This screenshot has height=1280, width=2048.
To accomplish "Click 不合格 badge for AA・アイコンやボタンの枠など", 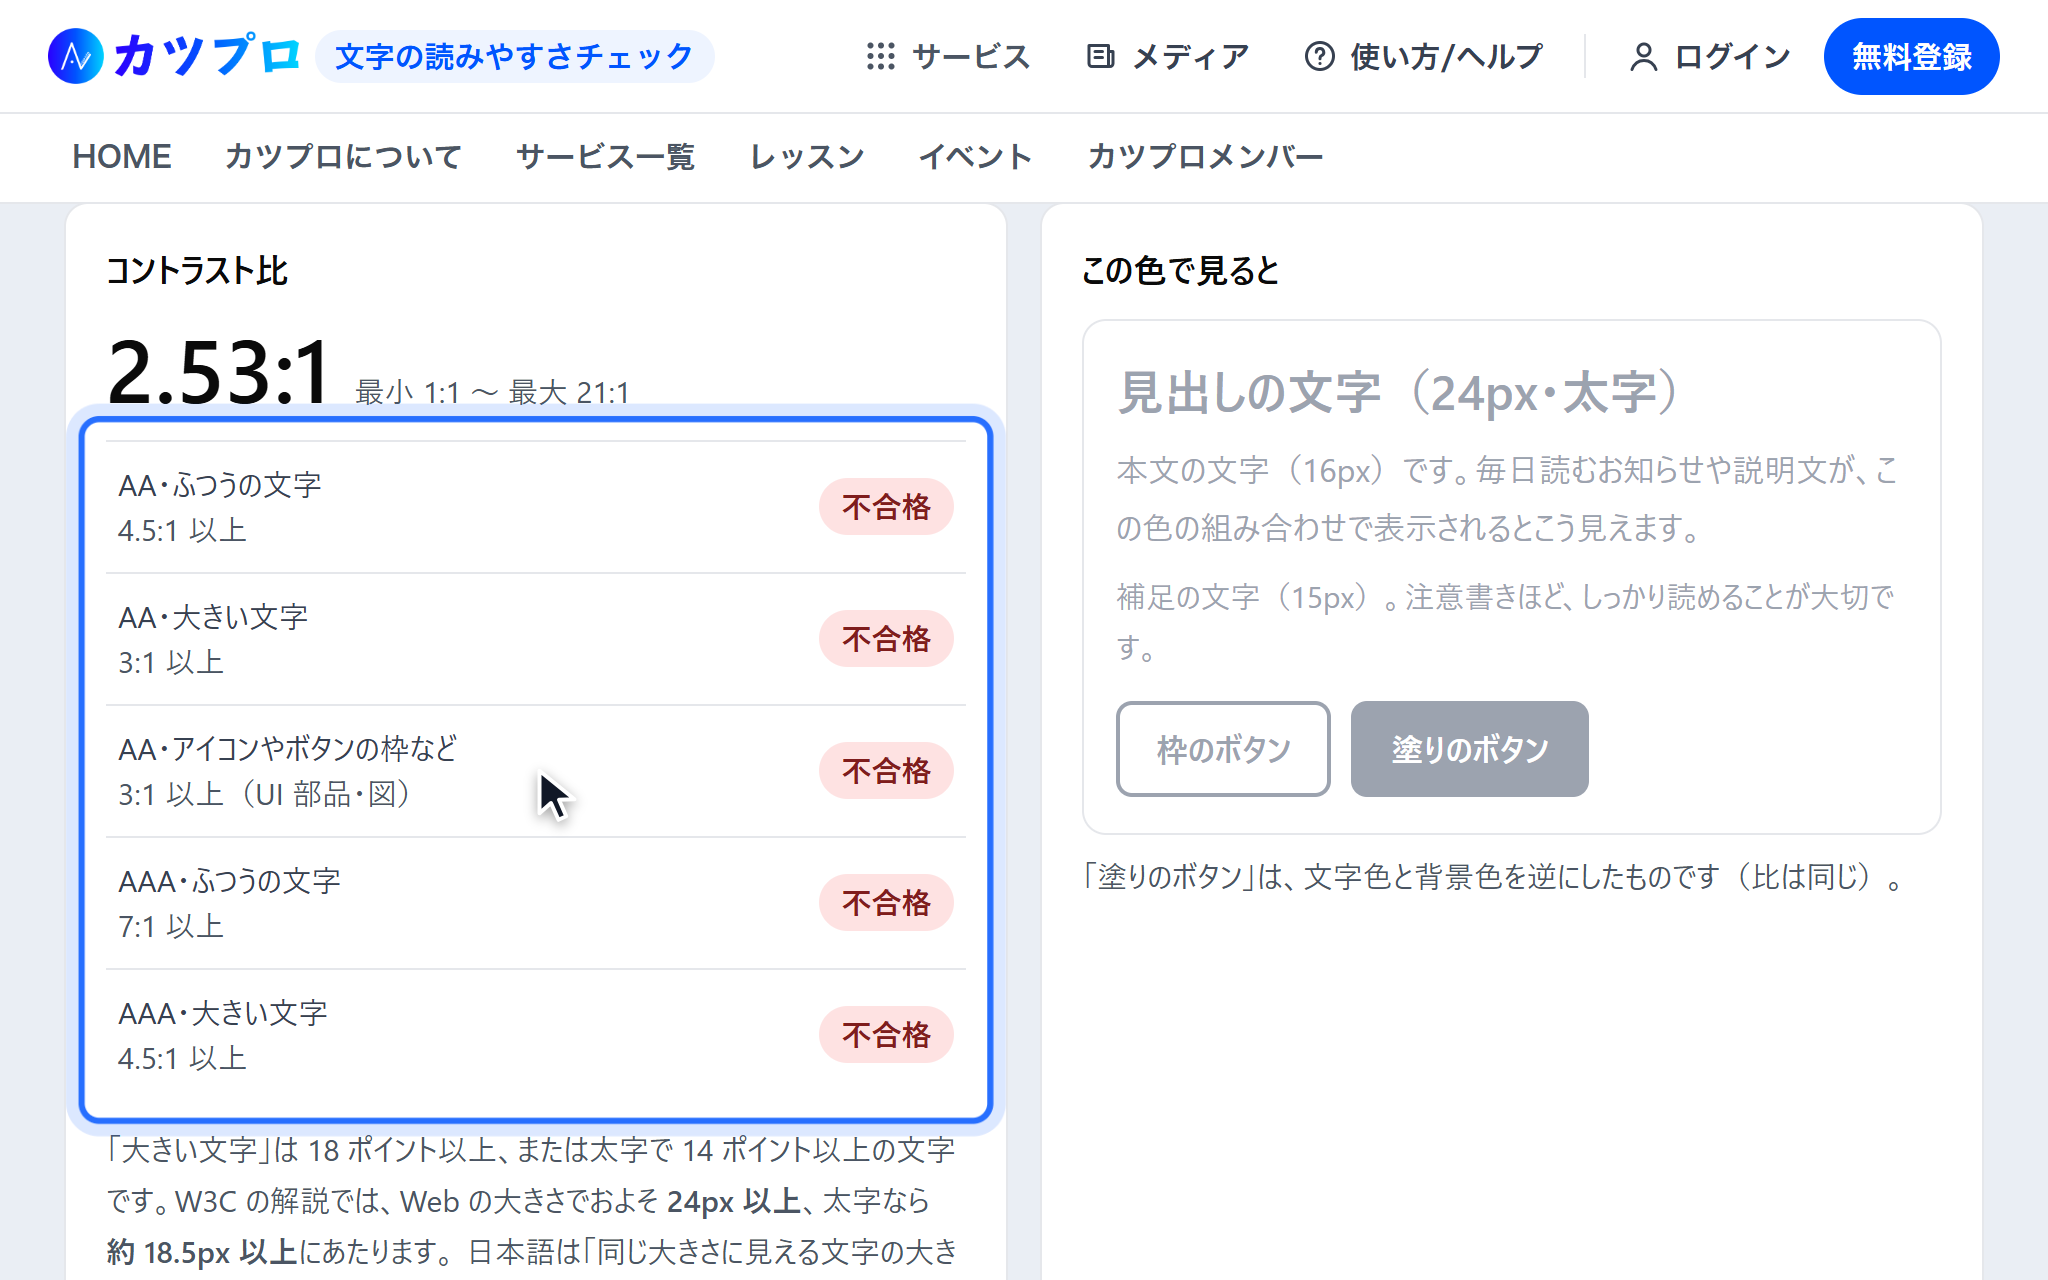I will [x=886, y=771].
